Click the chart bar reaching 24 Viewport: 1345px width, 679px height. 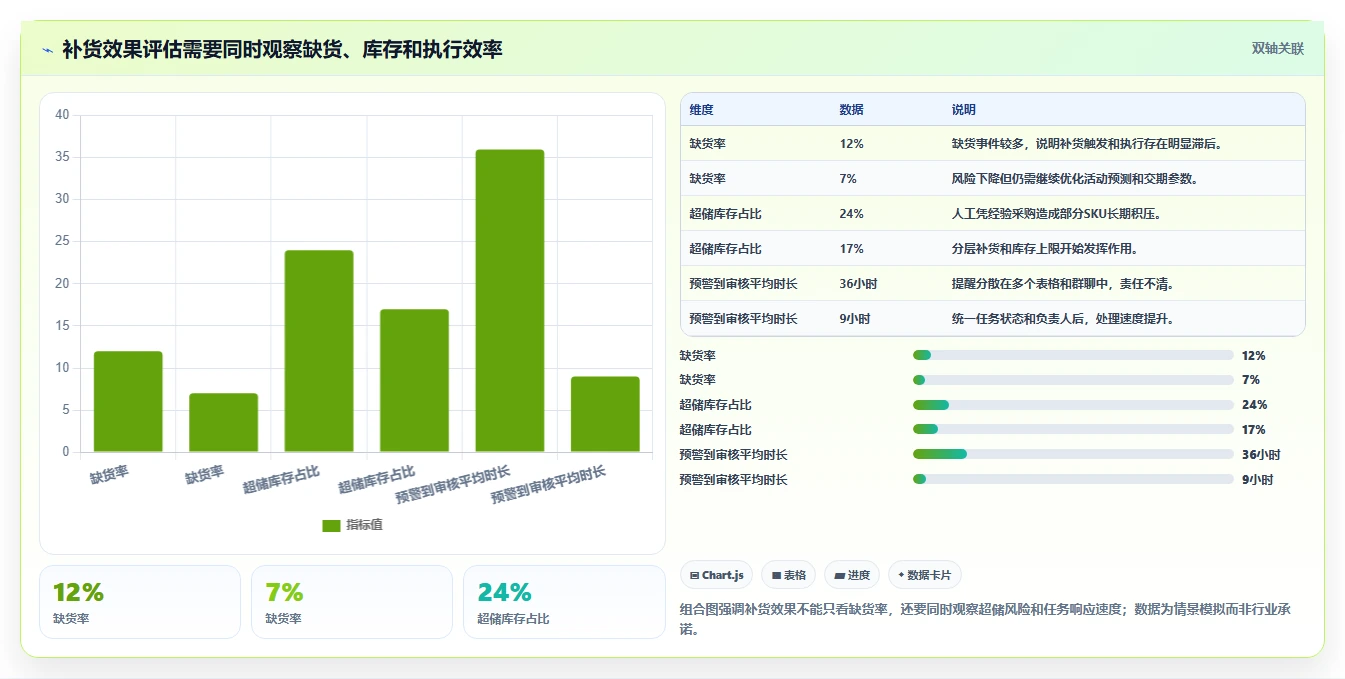pos(319,351)
